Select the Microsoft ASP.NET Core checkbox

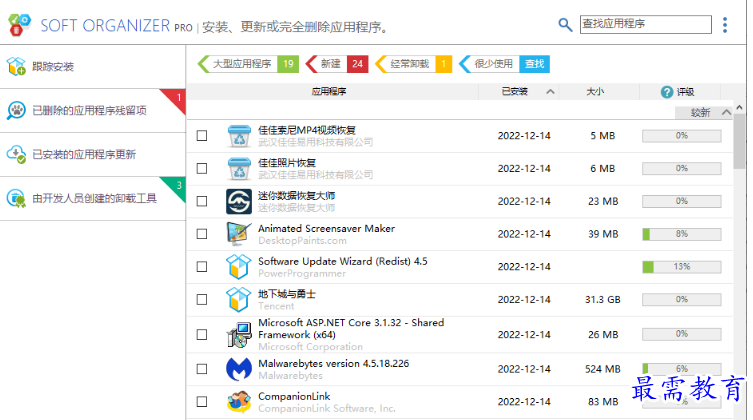pyautogui.click(x=202, y=335)
